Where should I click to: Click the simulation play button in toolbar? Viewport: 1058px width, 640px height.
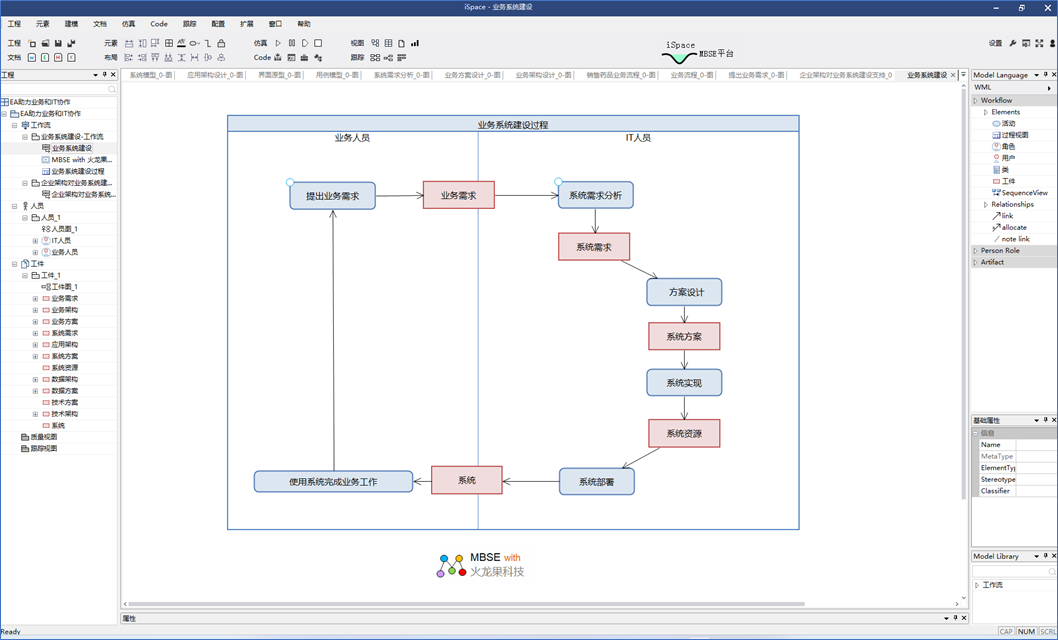tap(278, 44)
